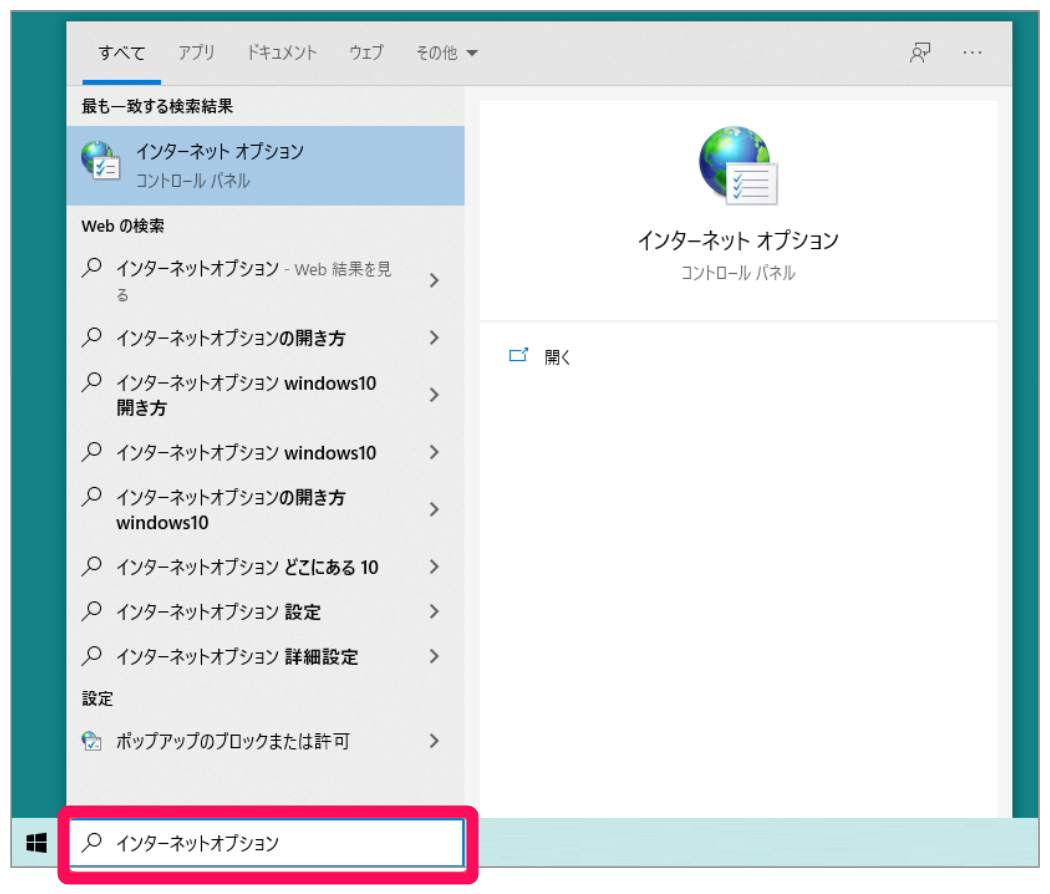Click the feedback person icon
Image resolution: width=1050 pixels, height=894 pixels.
click(x=920, y=52)
